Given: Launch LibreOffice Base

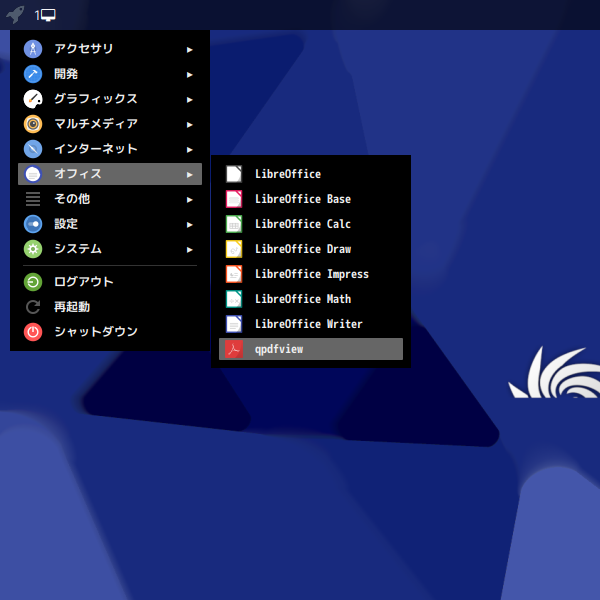Looking at the screenshot, I should pyautogui.click(x=311, y=199).
